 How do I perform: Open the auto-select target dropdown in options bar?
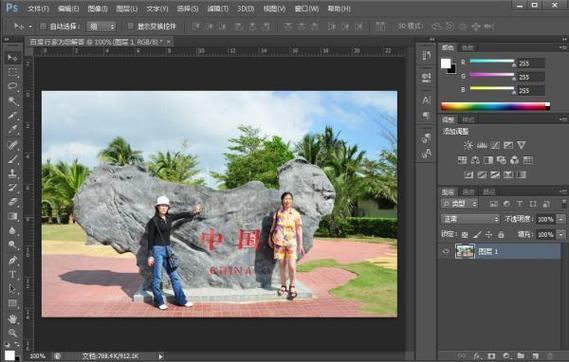click(101, 26)
